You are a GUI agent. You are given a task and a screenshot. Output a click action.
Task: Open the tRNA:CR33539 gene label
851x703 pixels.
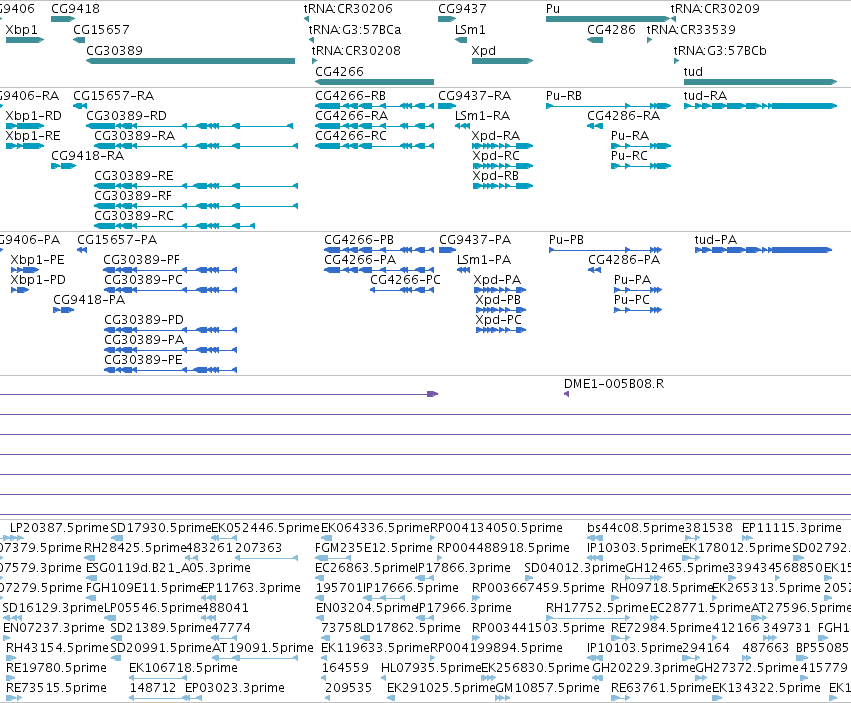(691, 29)
